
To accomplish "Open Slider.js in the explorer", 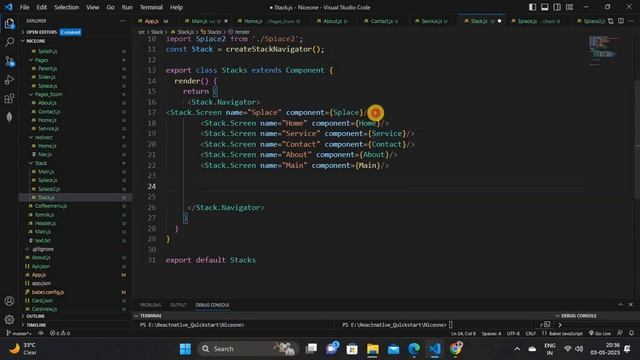I will click(x=46, y=77).
